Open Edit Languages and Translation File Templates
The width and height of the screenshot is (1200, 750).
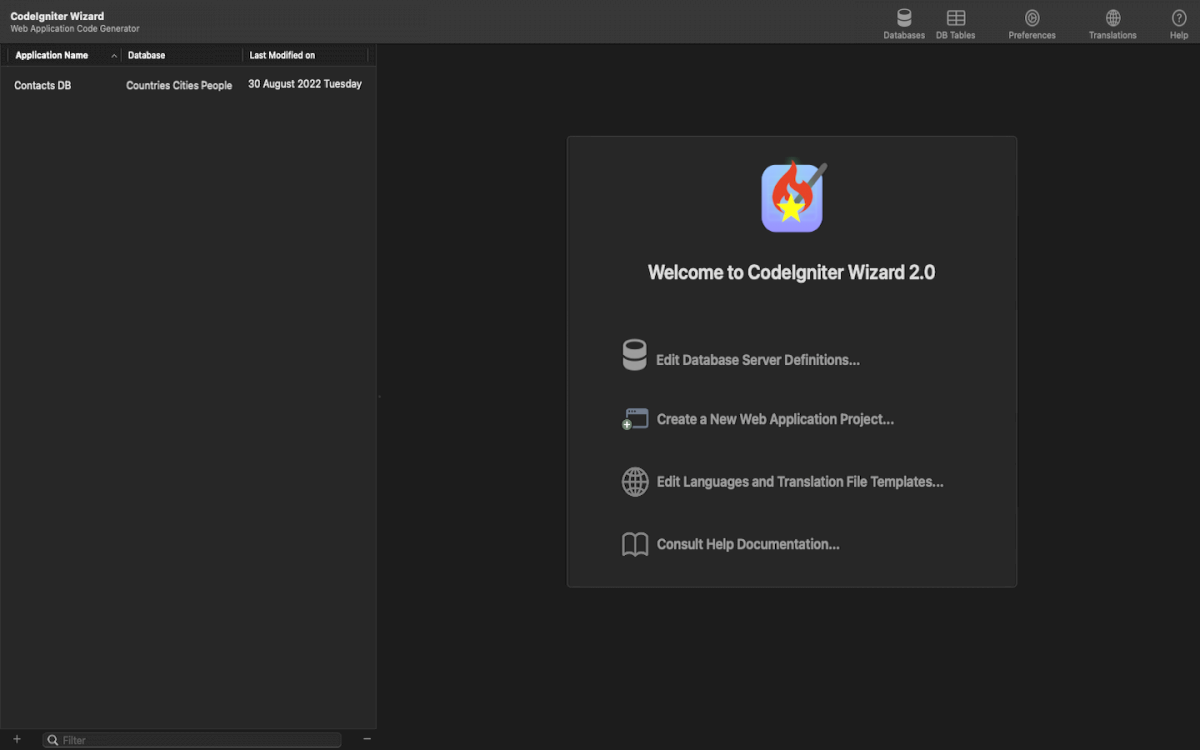click(799, 482)
